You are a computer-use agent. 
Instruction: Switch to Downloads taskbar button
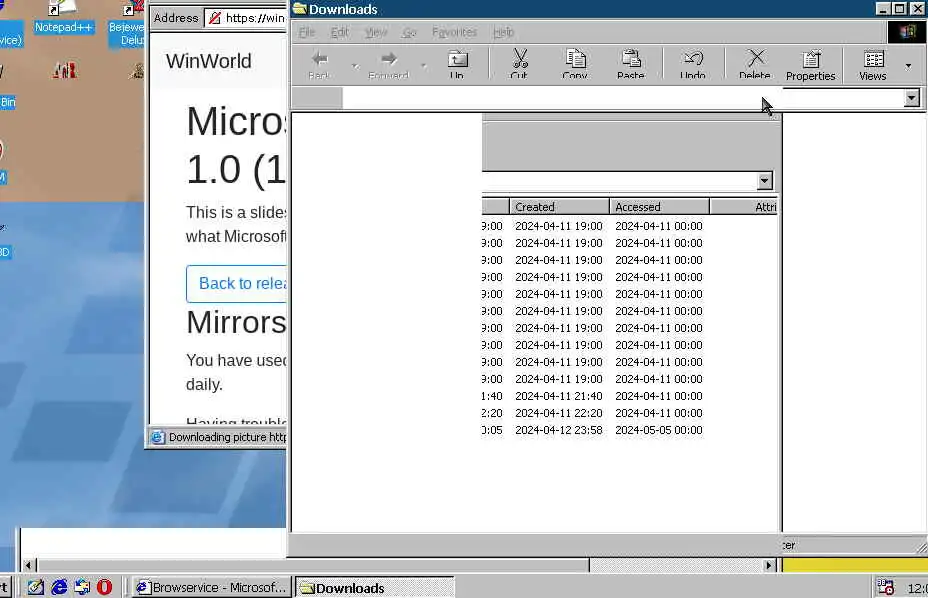coord(375,587)
